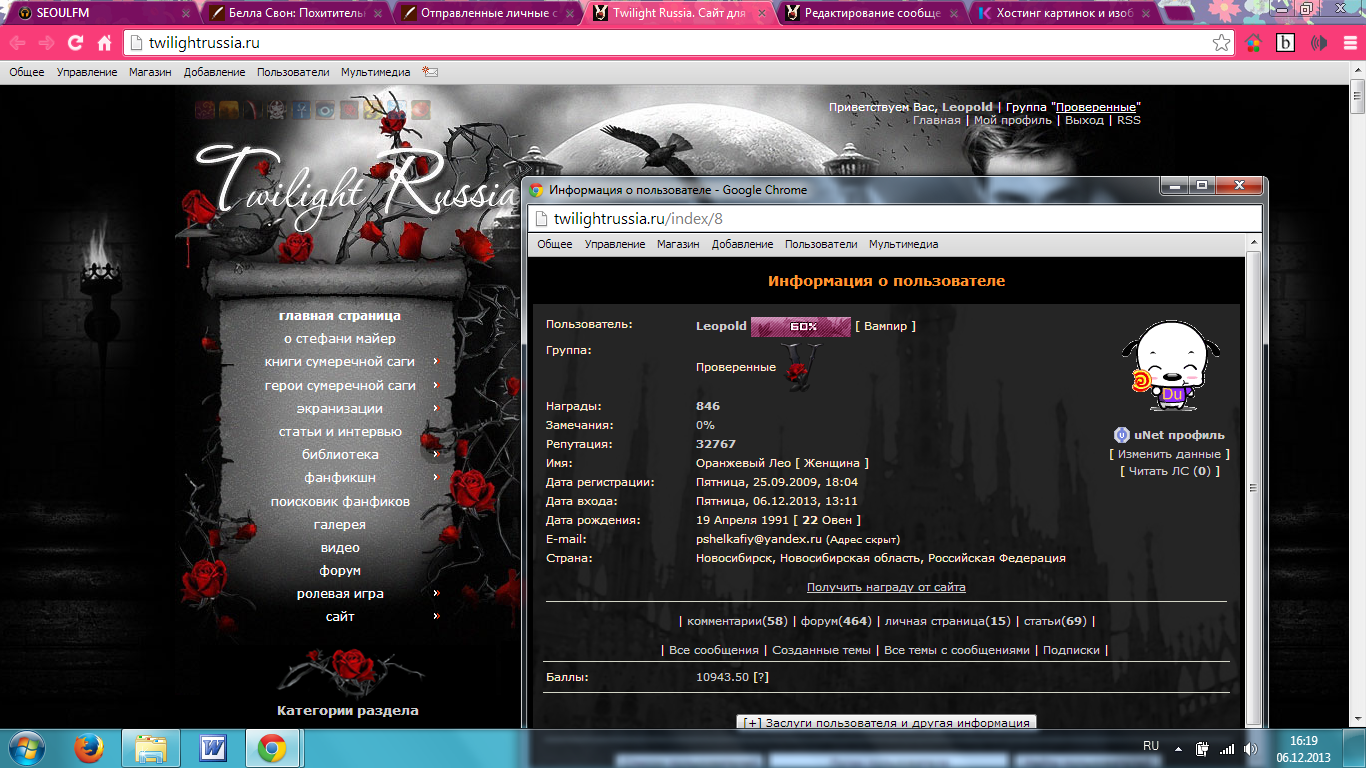Select the blue eye theme icon

(325, 110)
